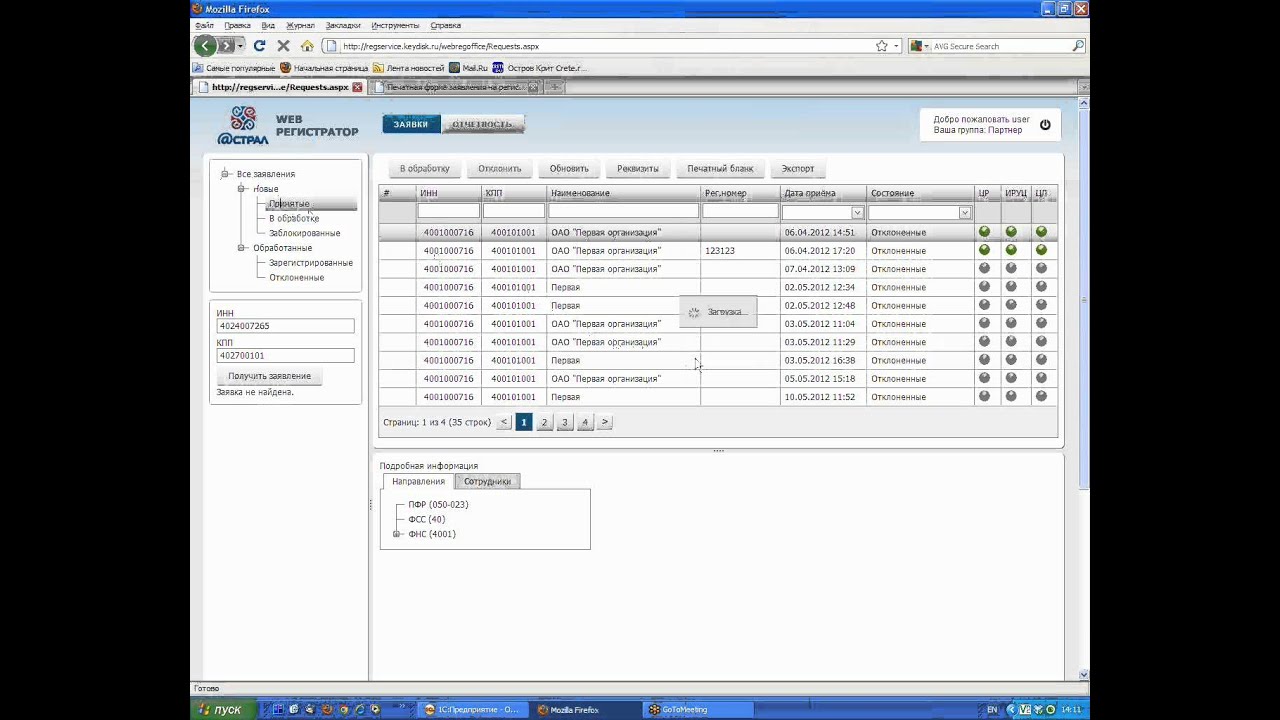Viewport: 1280px width, 720px height.
Task: Bookmark this page with the star icon
Action: point(881,46)
